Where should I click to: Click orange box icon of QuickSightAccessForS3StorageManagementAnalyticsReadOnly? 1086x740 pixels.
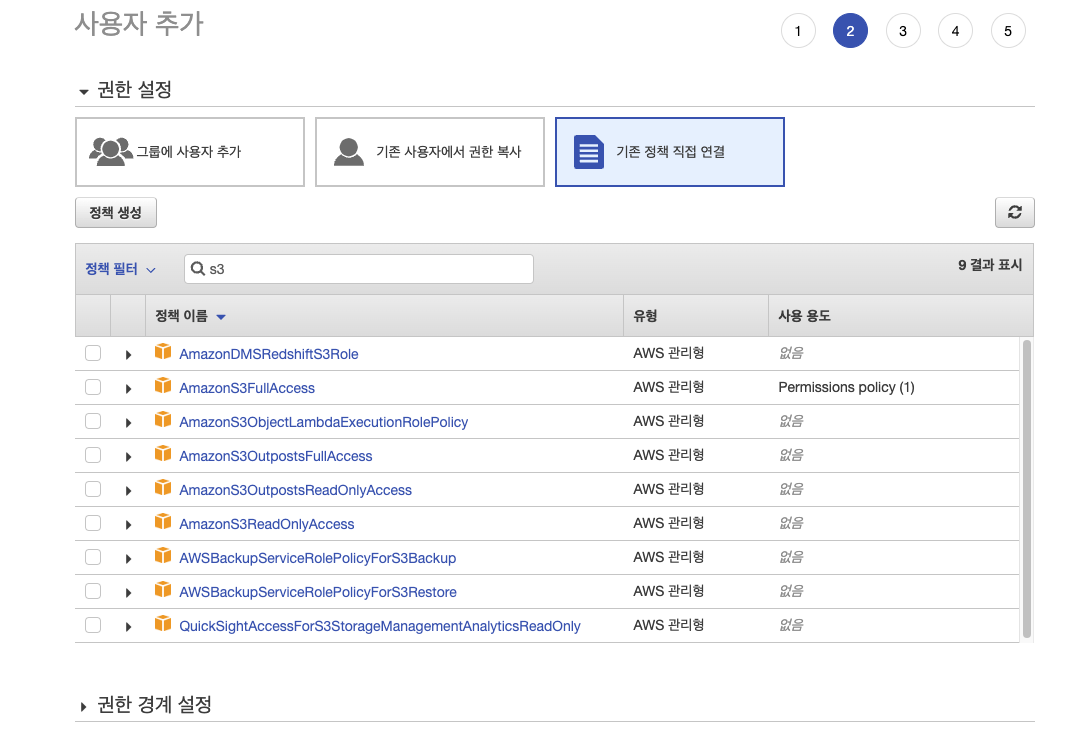click(163, 624)
